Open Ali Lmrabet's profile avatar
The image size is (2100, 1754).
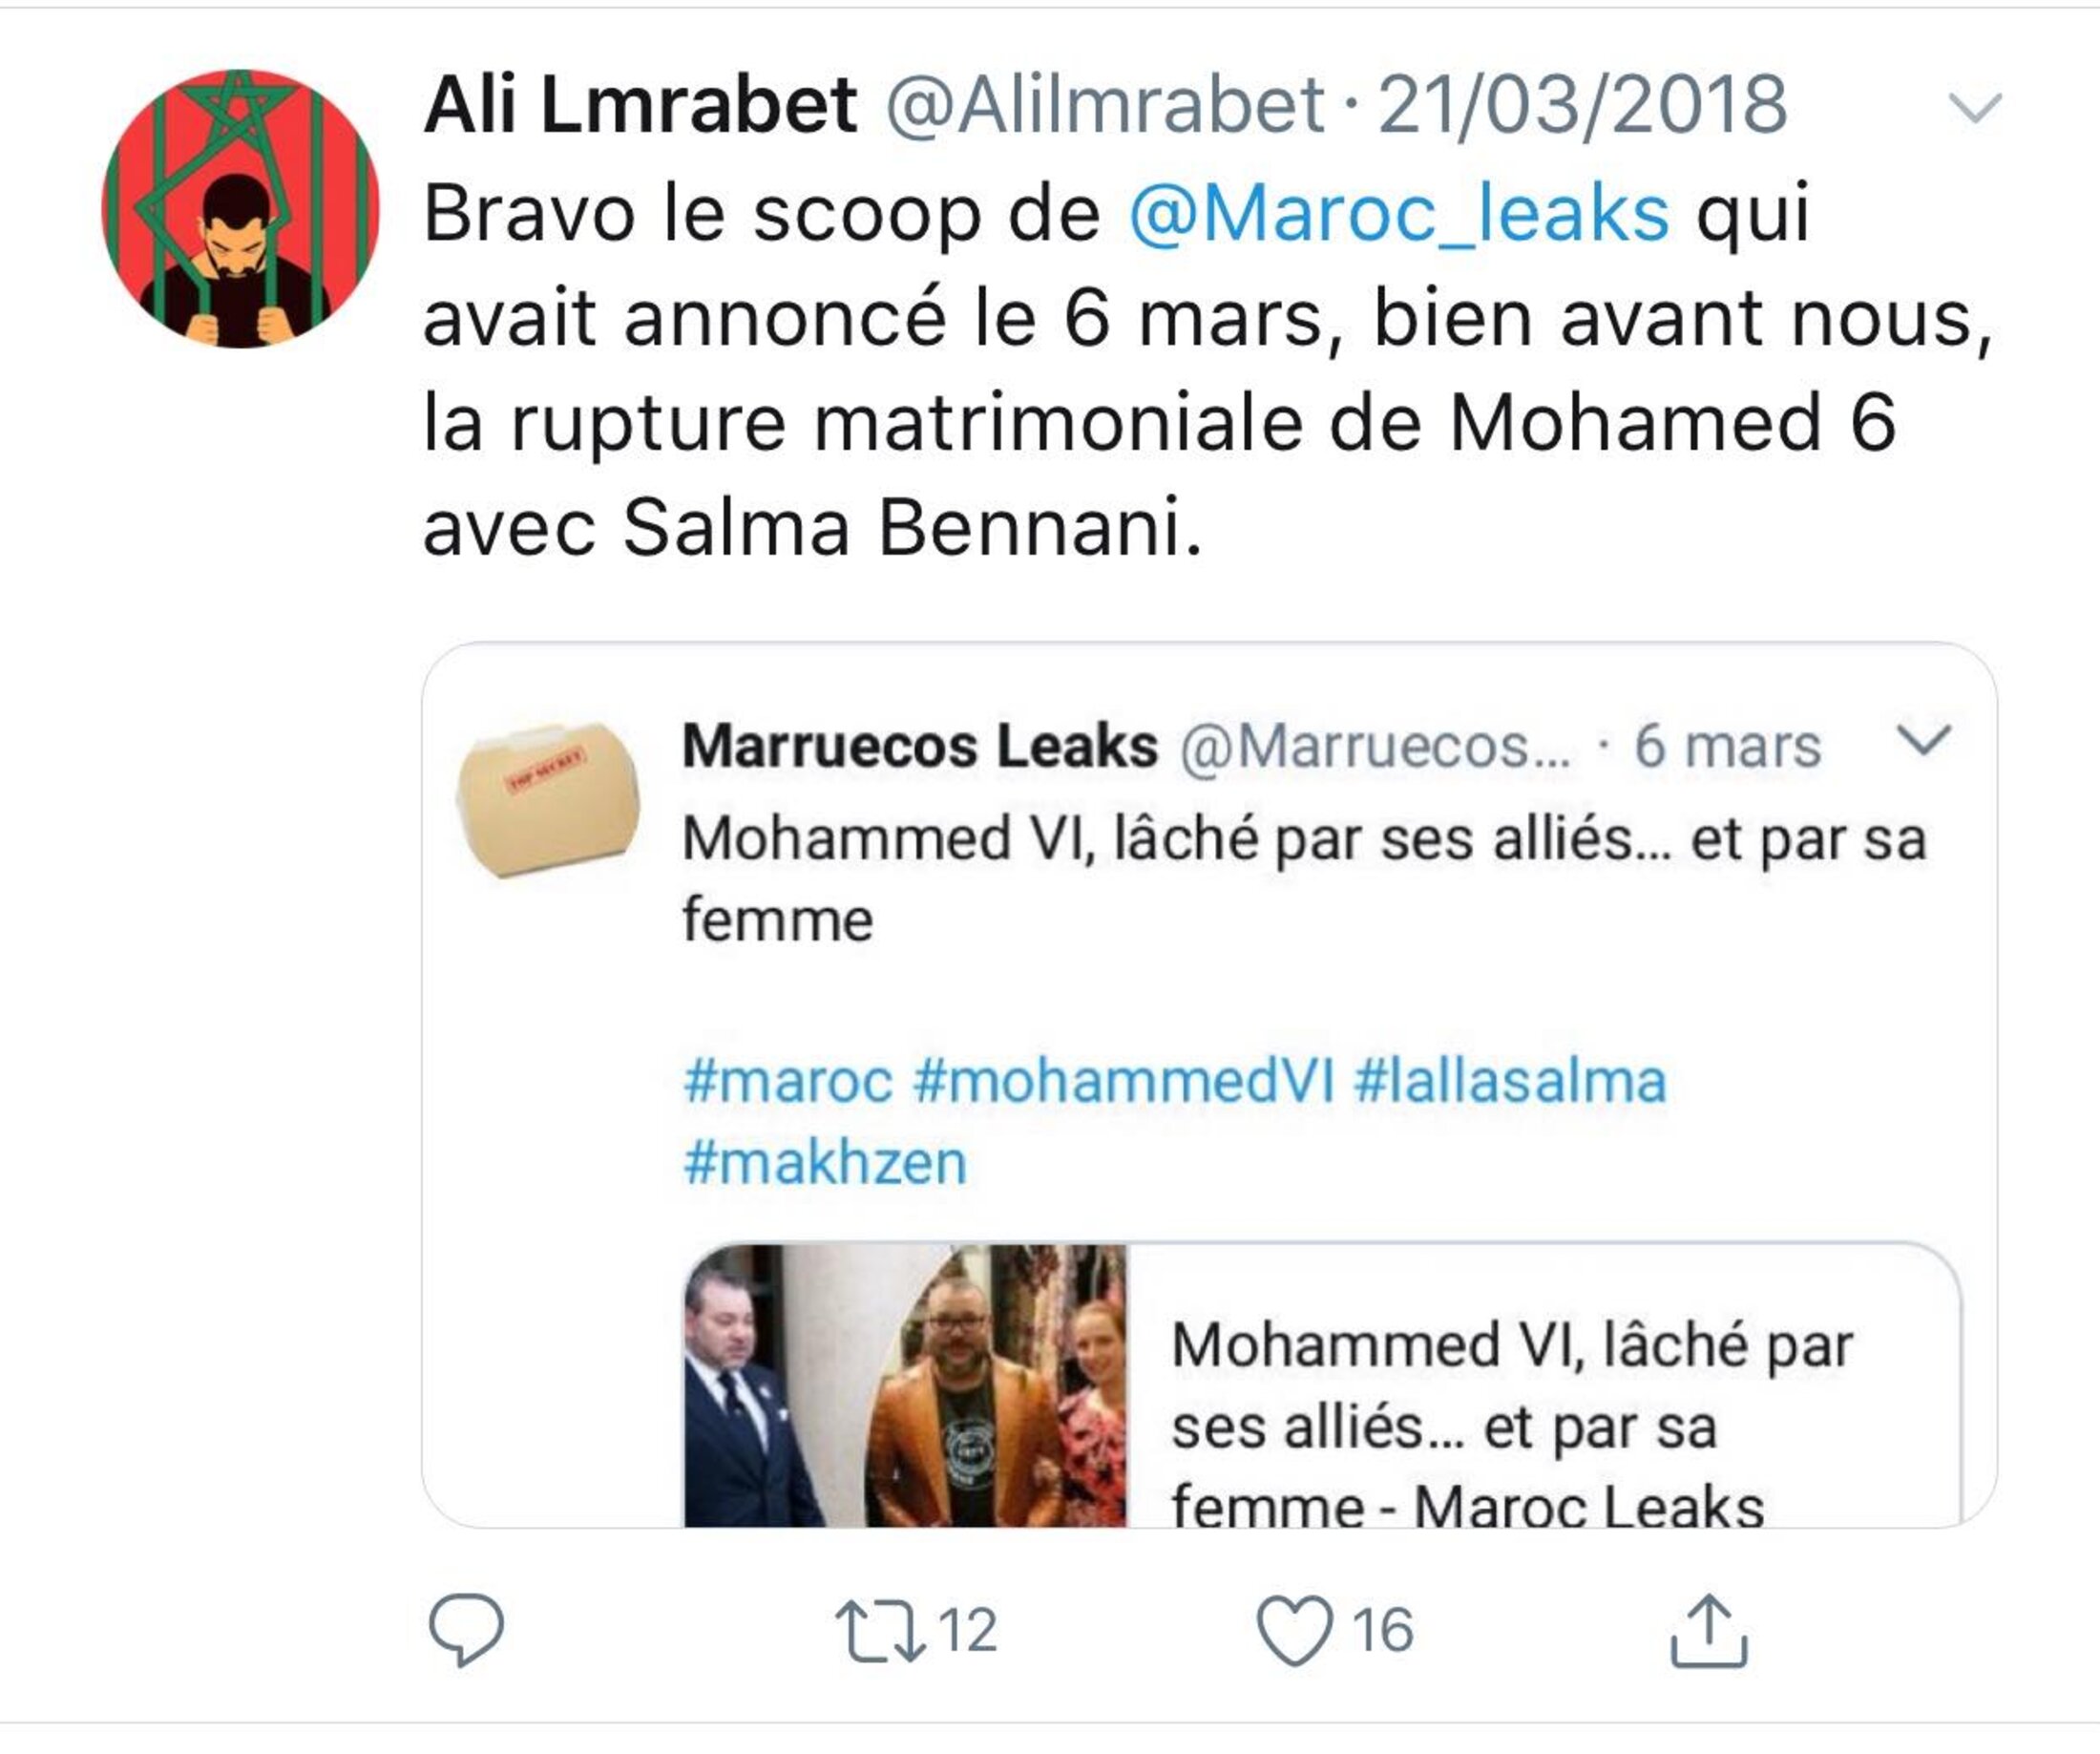(240, 209)
